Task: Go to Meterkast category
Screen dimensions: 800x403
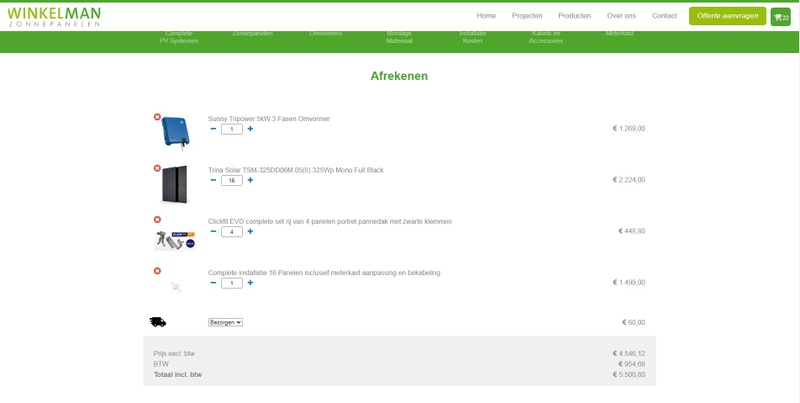Action: pyautogui.click(x=619, y=34)
